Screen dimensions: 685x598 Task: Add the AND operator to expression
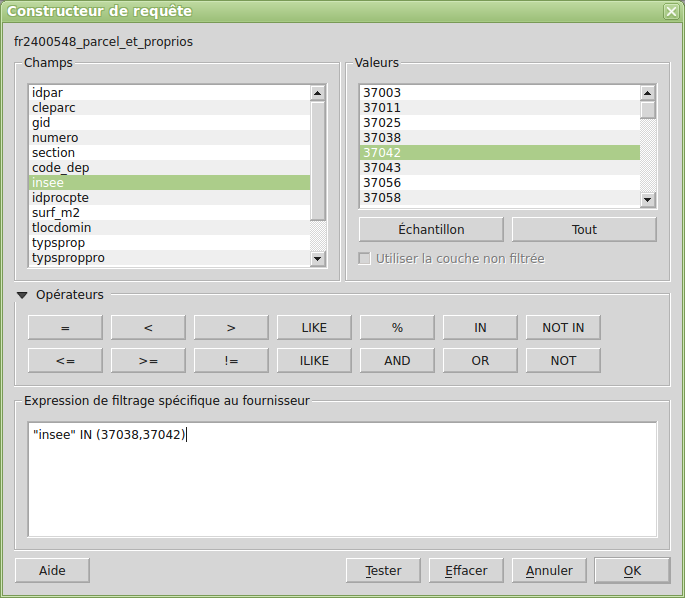point(397,360)
